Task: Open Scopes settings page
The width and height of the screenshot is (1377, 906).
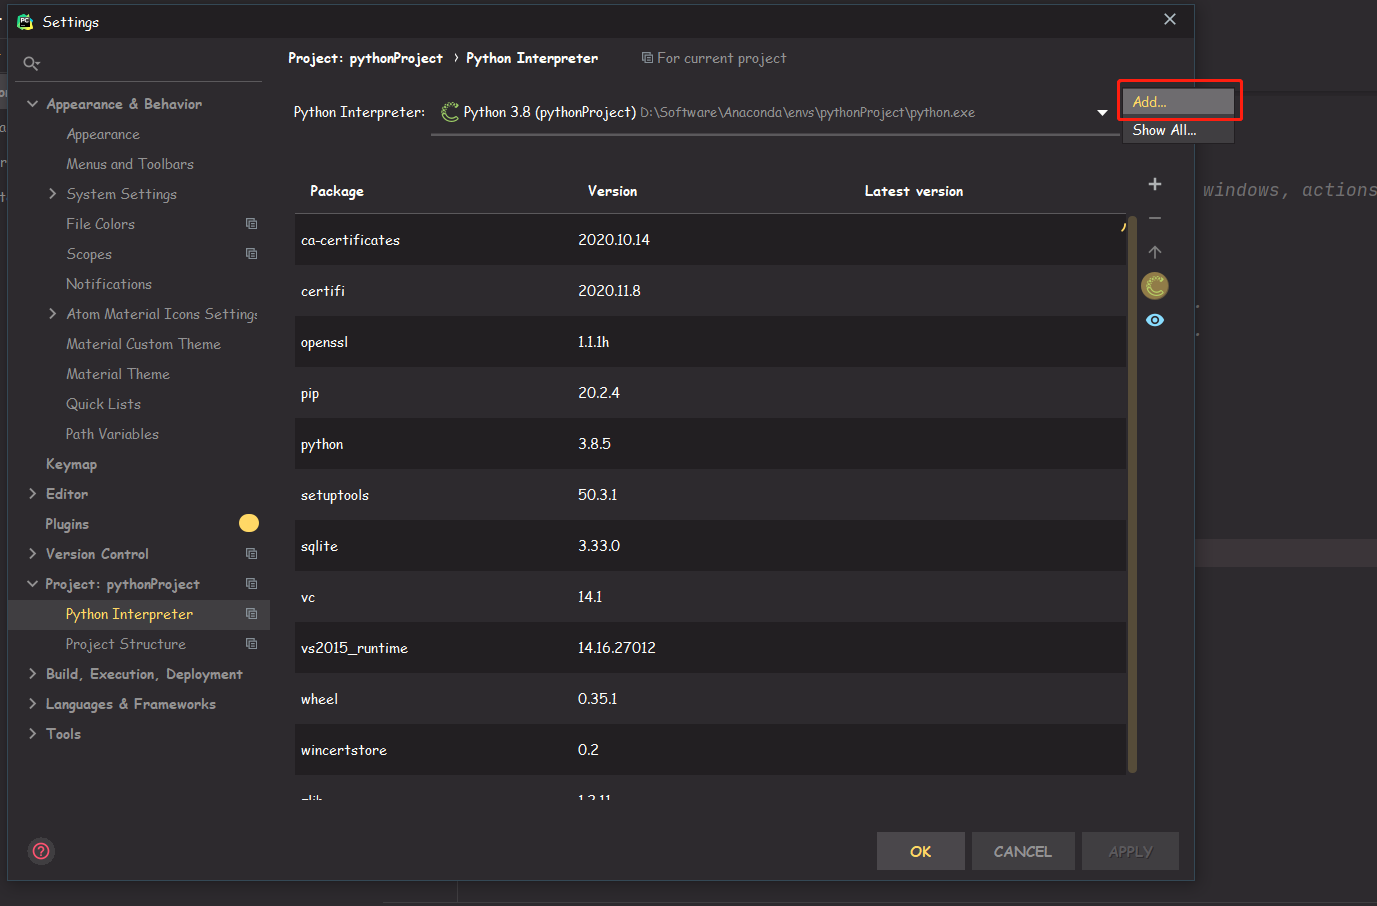Action: coord(89,254)
